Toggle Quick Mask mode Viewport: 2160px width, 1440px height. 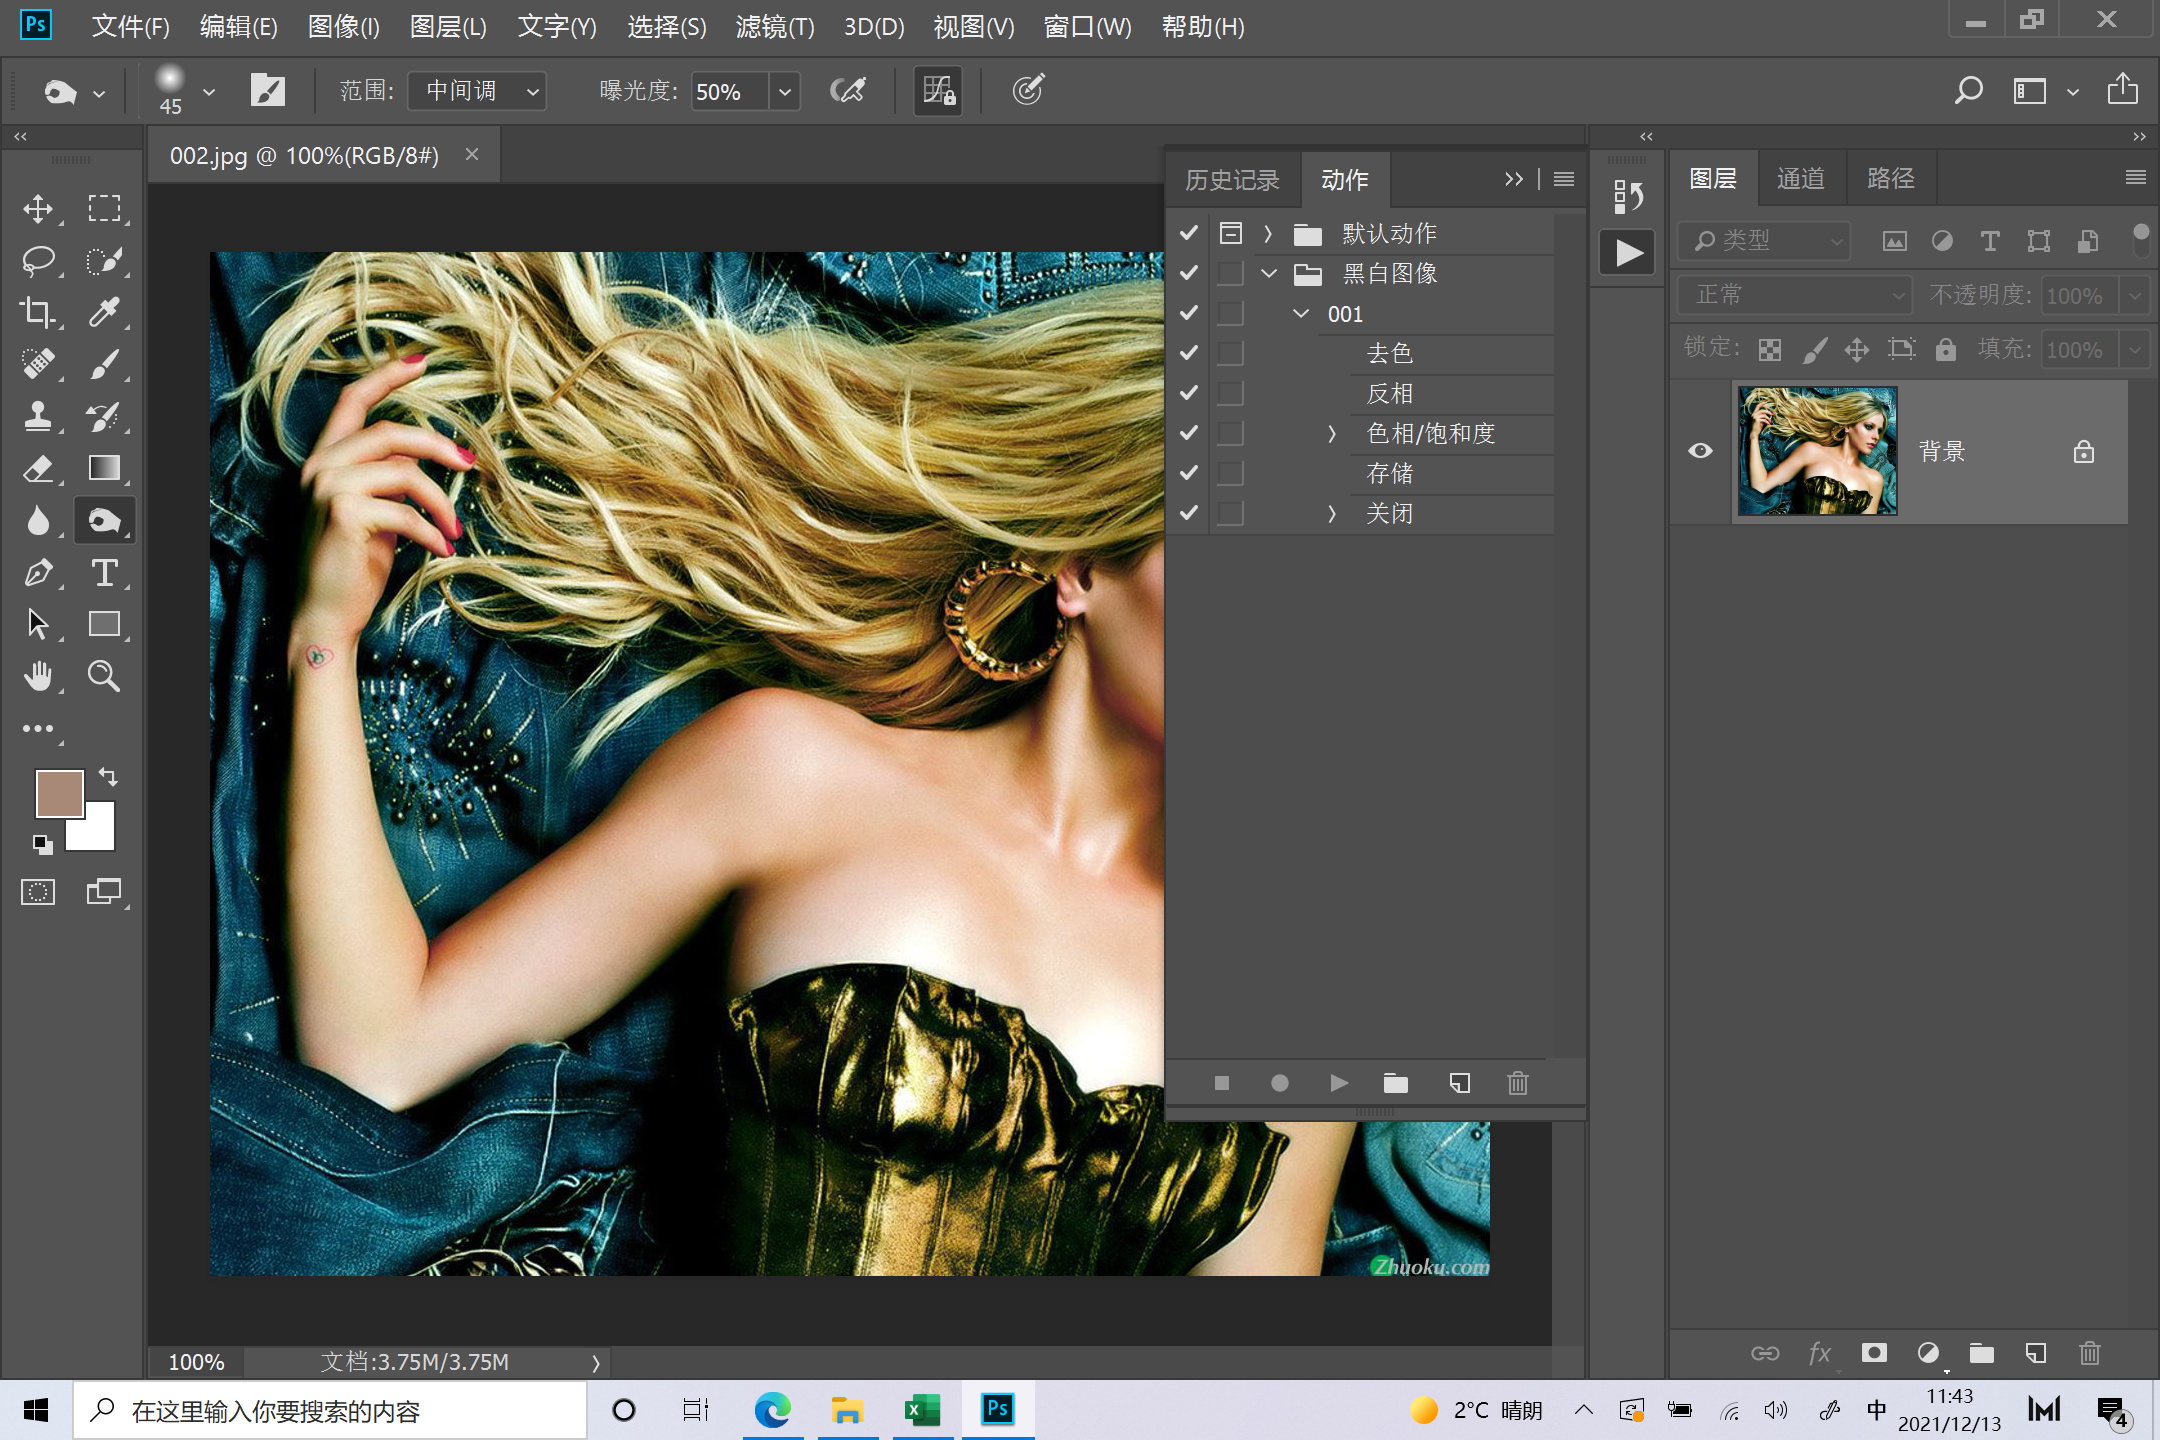[38, 892]
